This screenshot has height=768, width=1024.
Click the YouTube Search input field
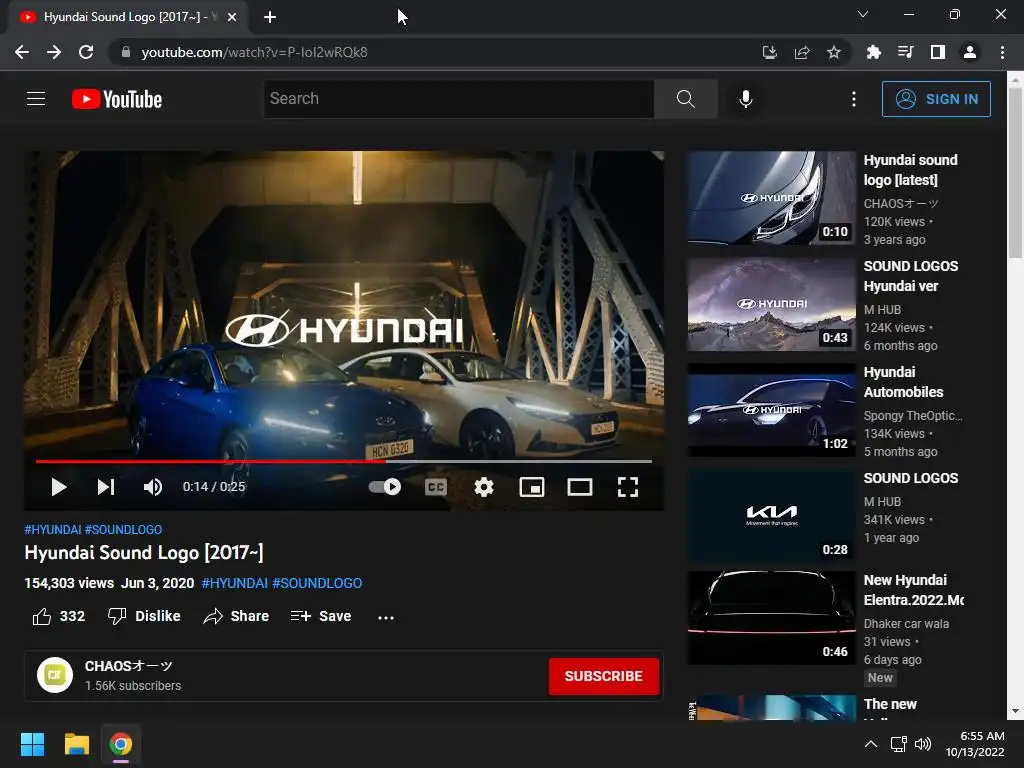pyautogui.click(x=458, y=99)
